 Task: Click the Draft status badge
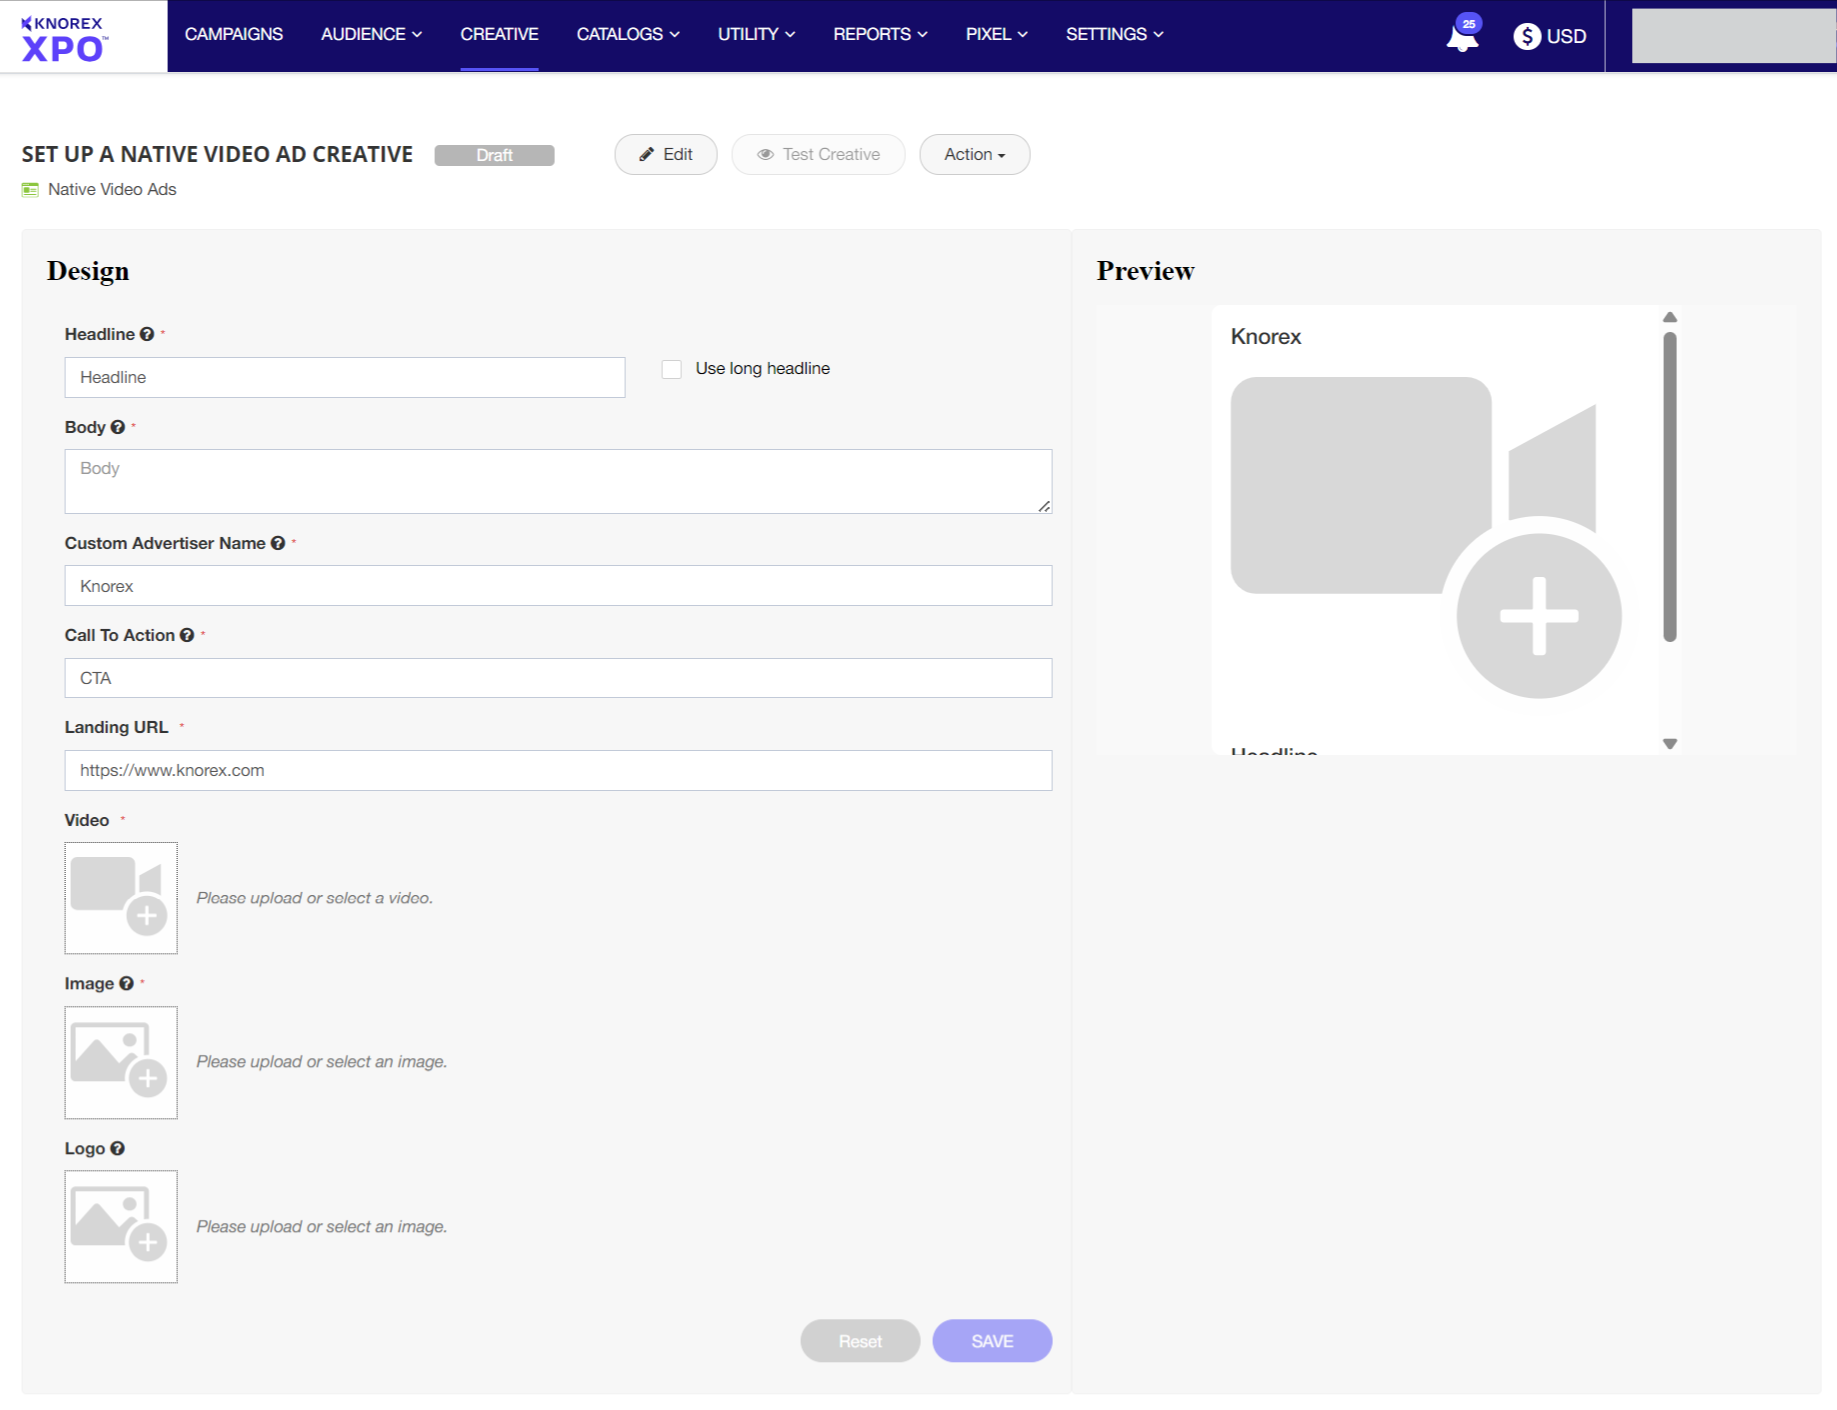(x=494, y=155)
